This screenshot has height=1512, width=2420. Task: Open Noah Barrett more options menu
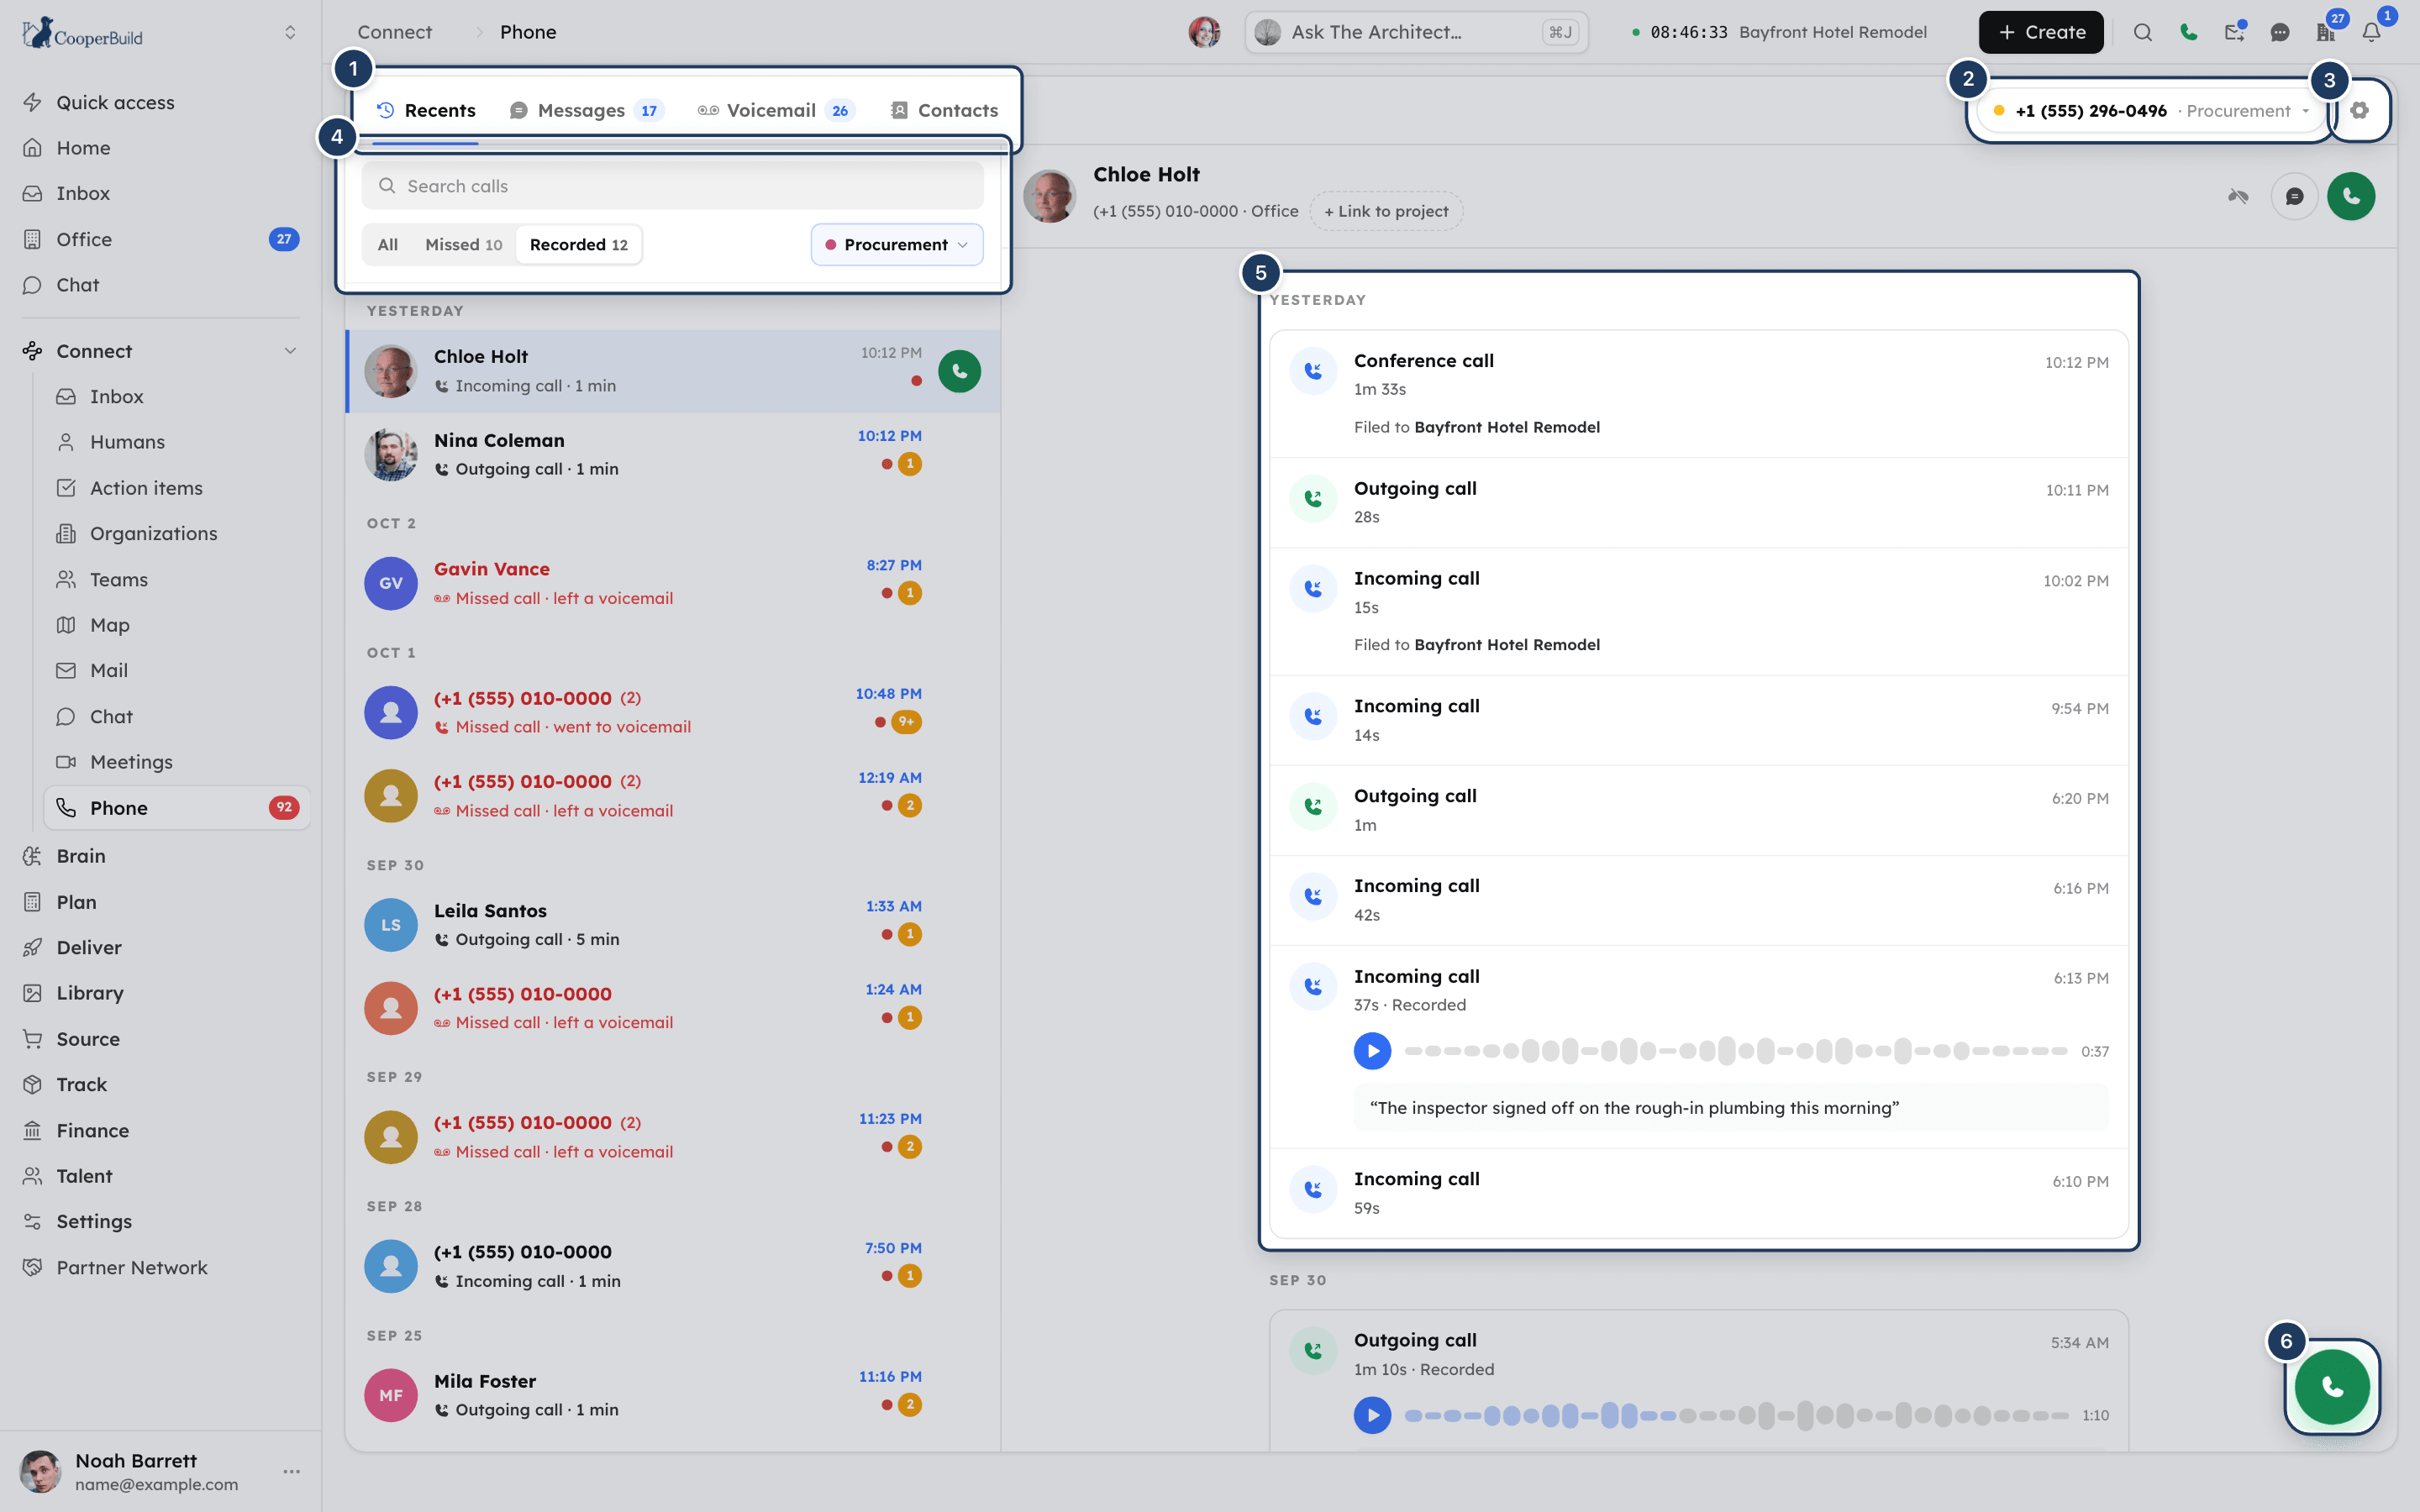[292, 1471]
